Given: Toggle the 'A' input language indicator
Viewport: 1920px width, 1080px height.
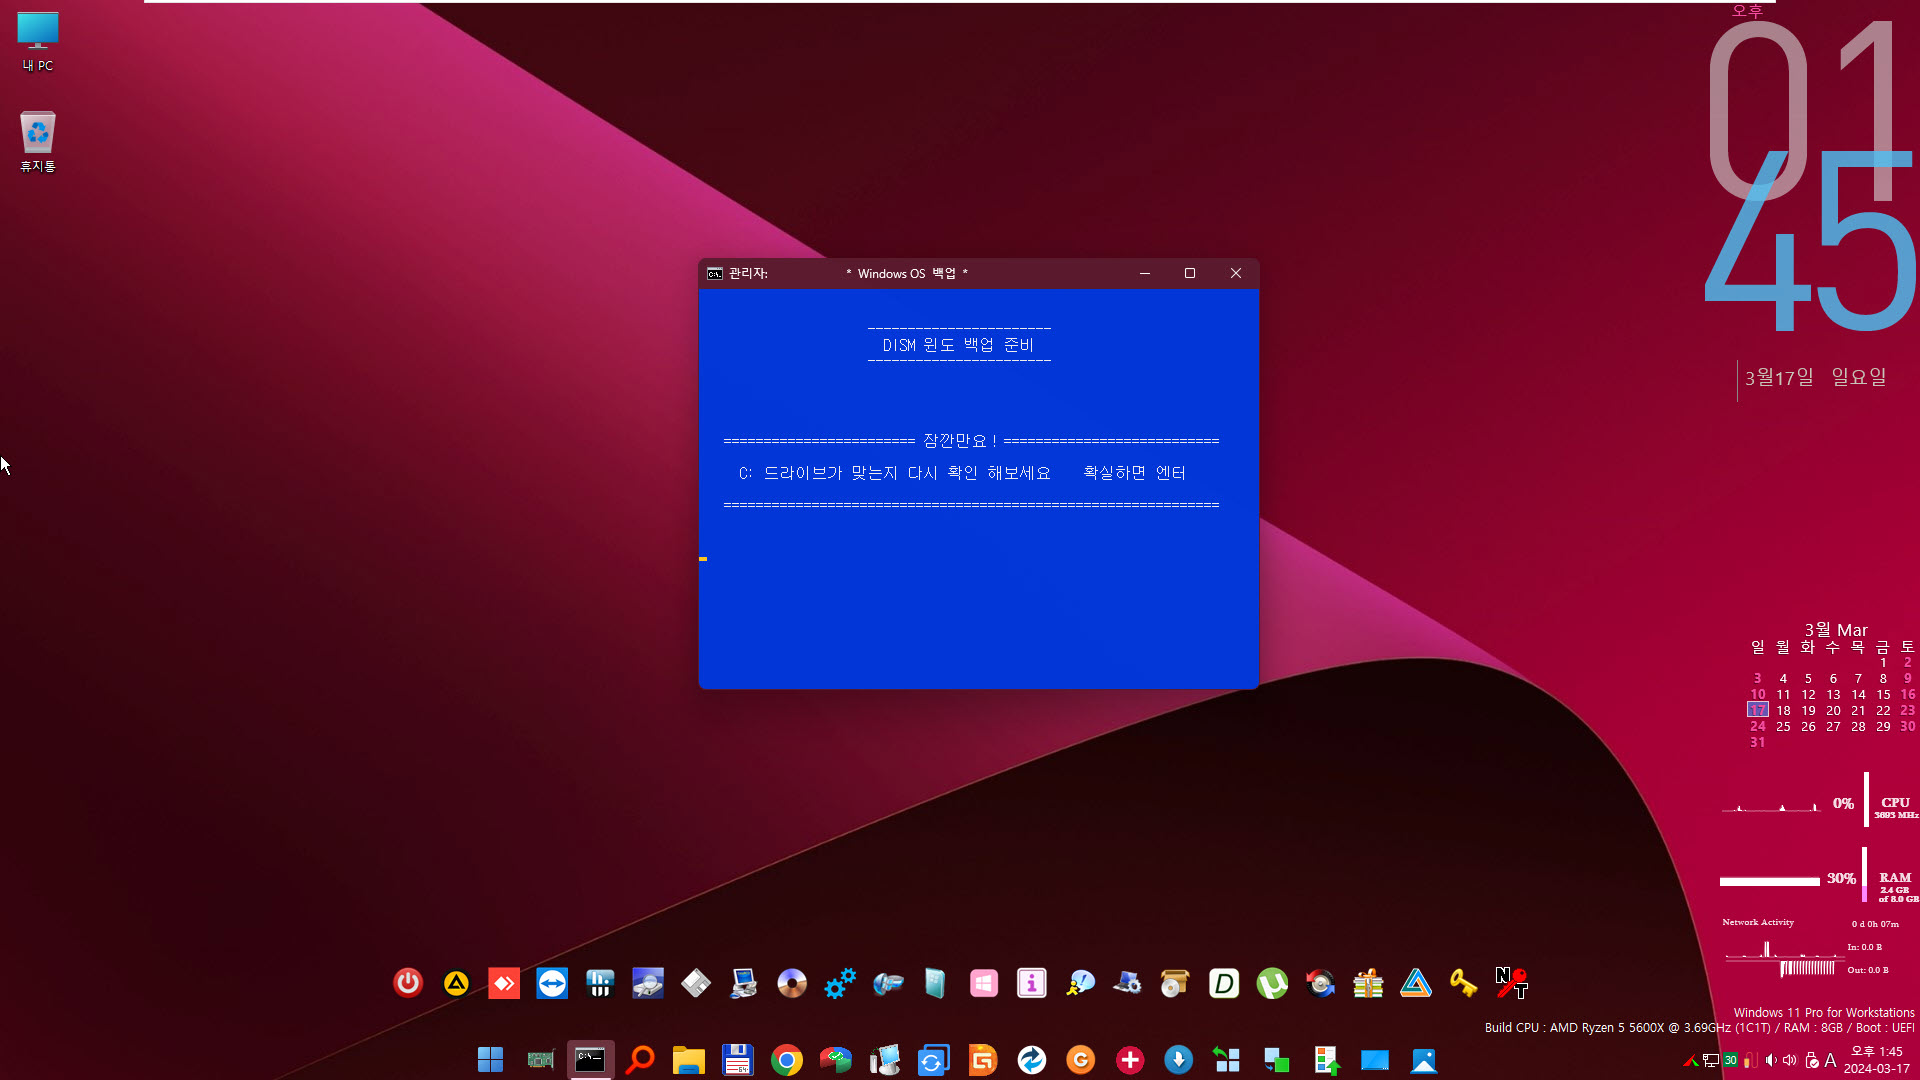Looking at the screenshot, I should coord(1830,1060).
